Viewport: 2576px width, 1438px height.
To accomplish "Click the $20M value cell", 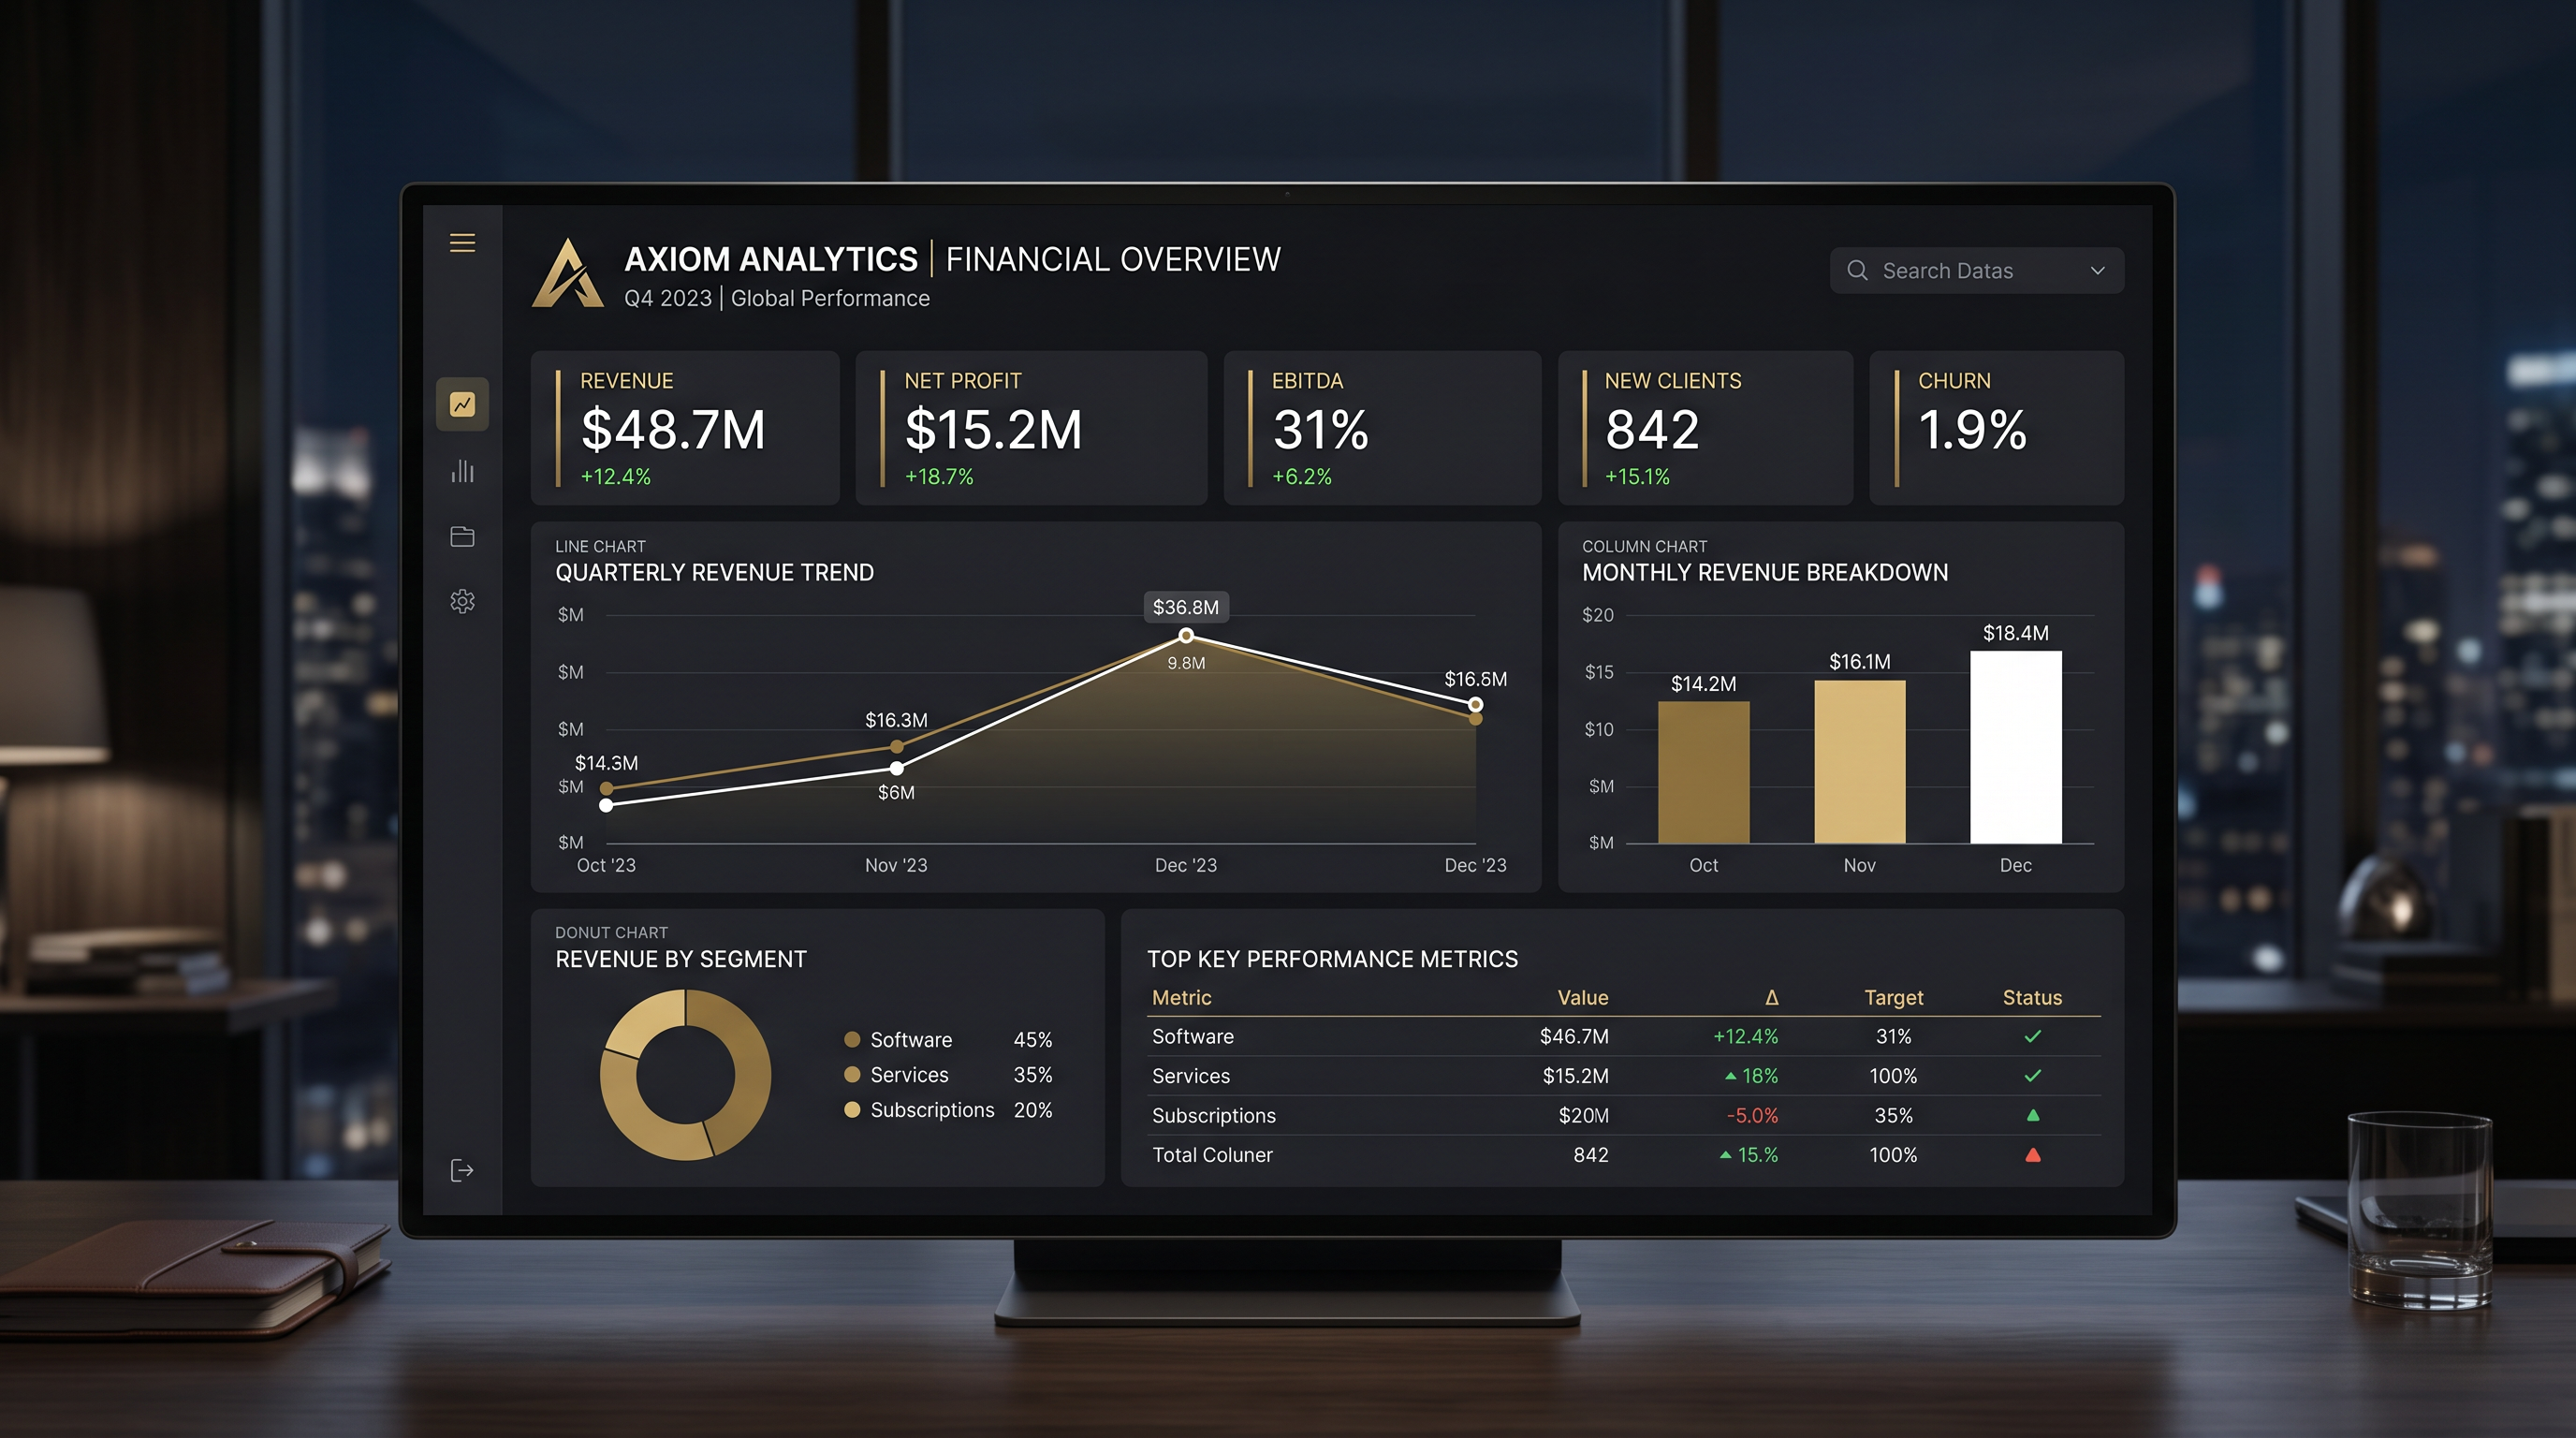I will pyautogui.click(x=1583, y=1115).
